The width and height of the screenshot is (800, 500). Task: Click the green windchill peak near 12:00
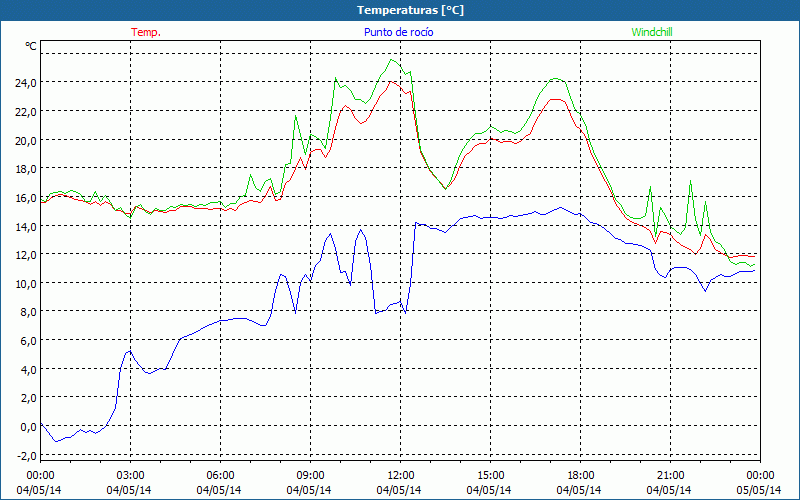[x=391, y=60]
